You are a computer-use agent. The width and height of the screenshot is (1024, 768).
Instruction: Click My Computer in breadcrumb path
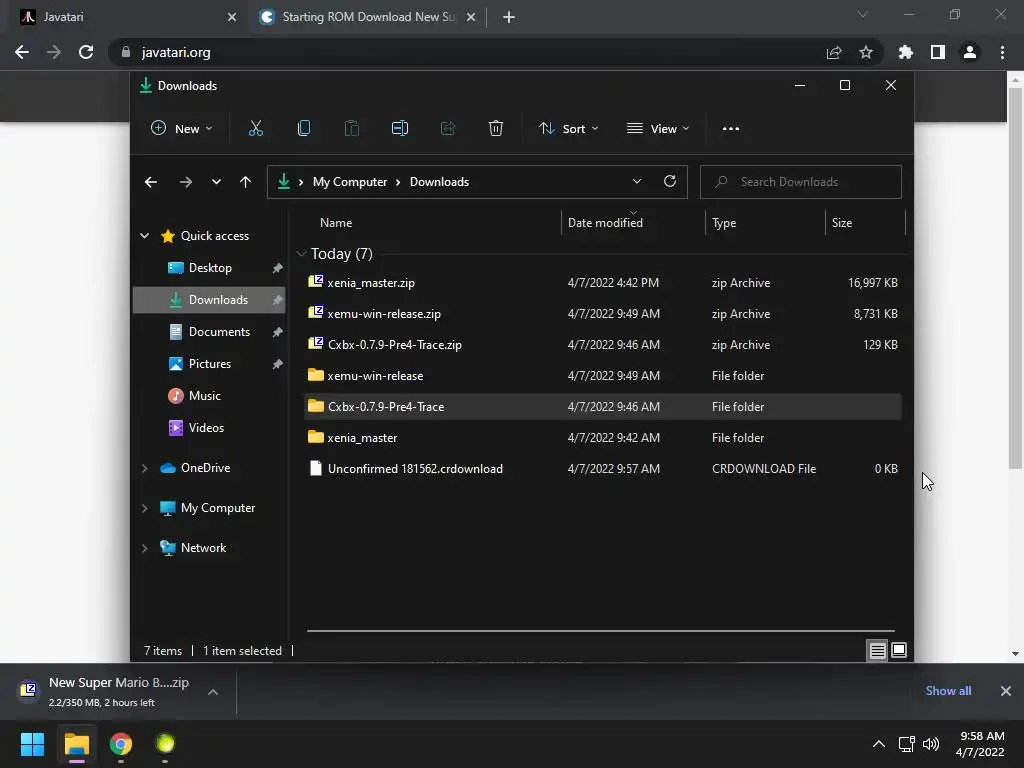click(x=349, y=182)
